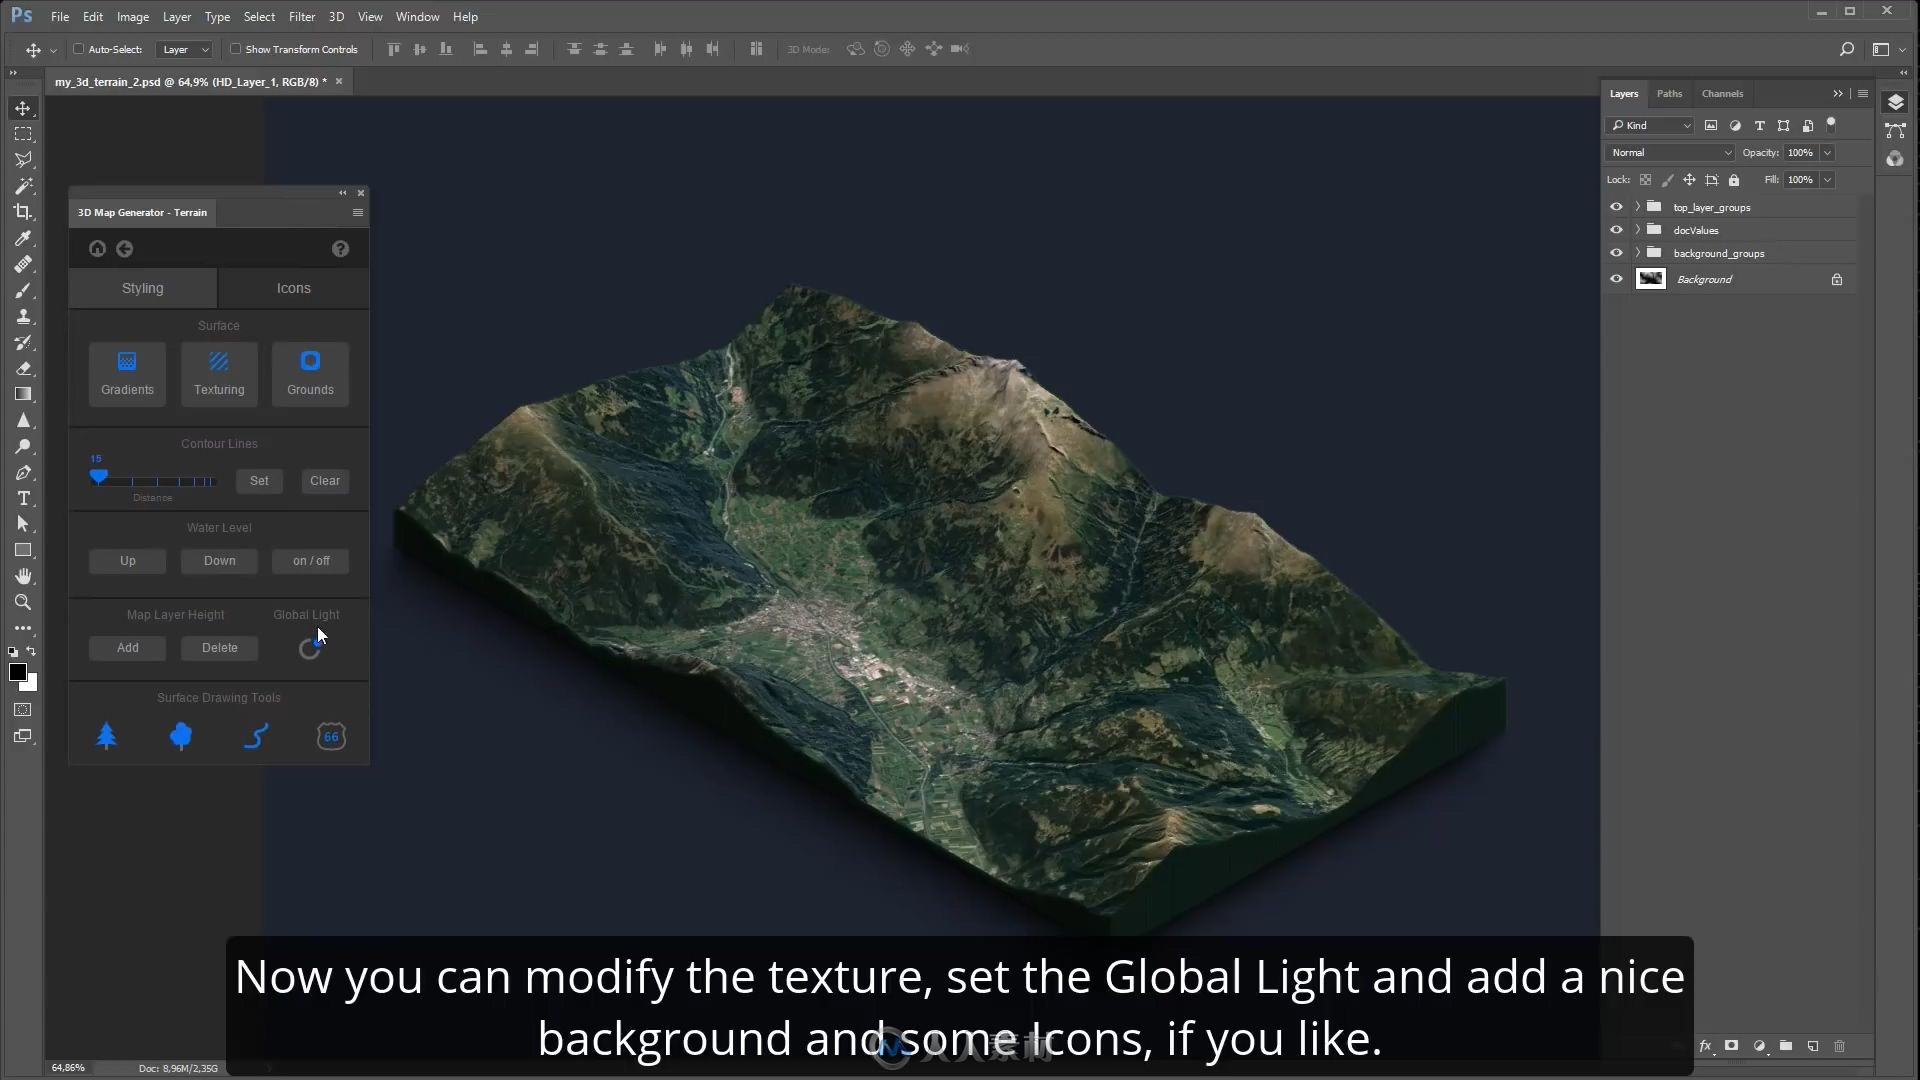Open Auto-Select Layer dropdown

click(186, 49)
